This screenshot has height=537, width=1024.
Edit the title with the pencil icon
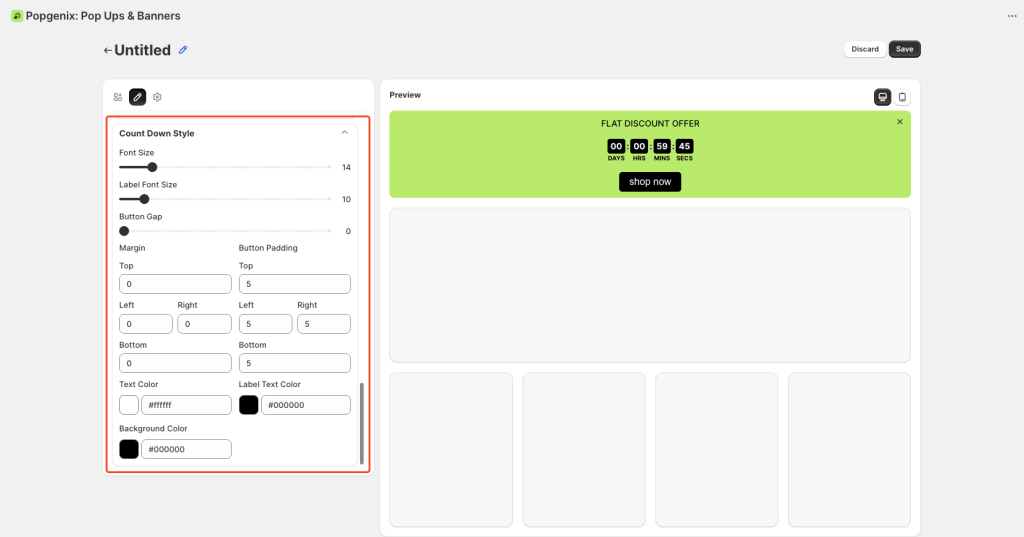[183, 50]
